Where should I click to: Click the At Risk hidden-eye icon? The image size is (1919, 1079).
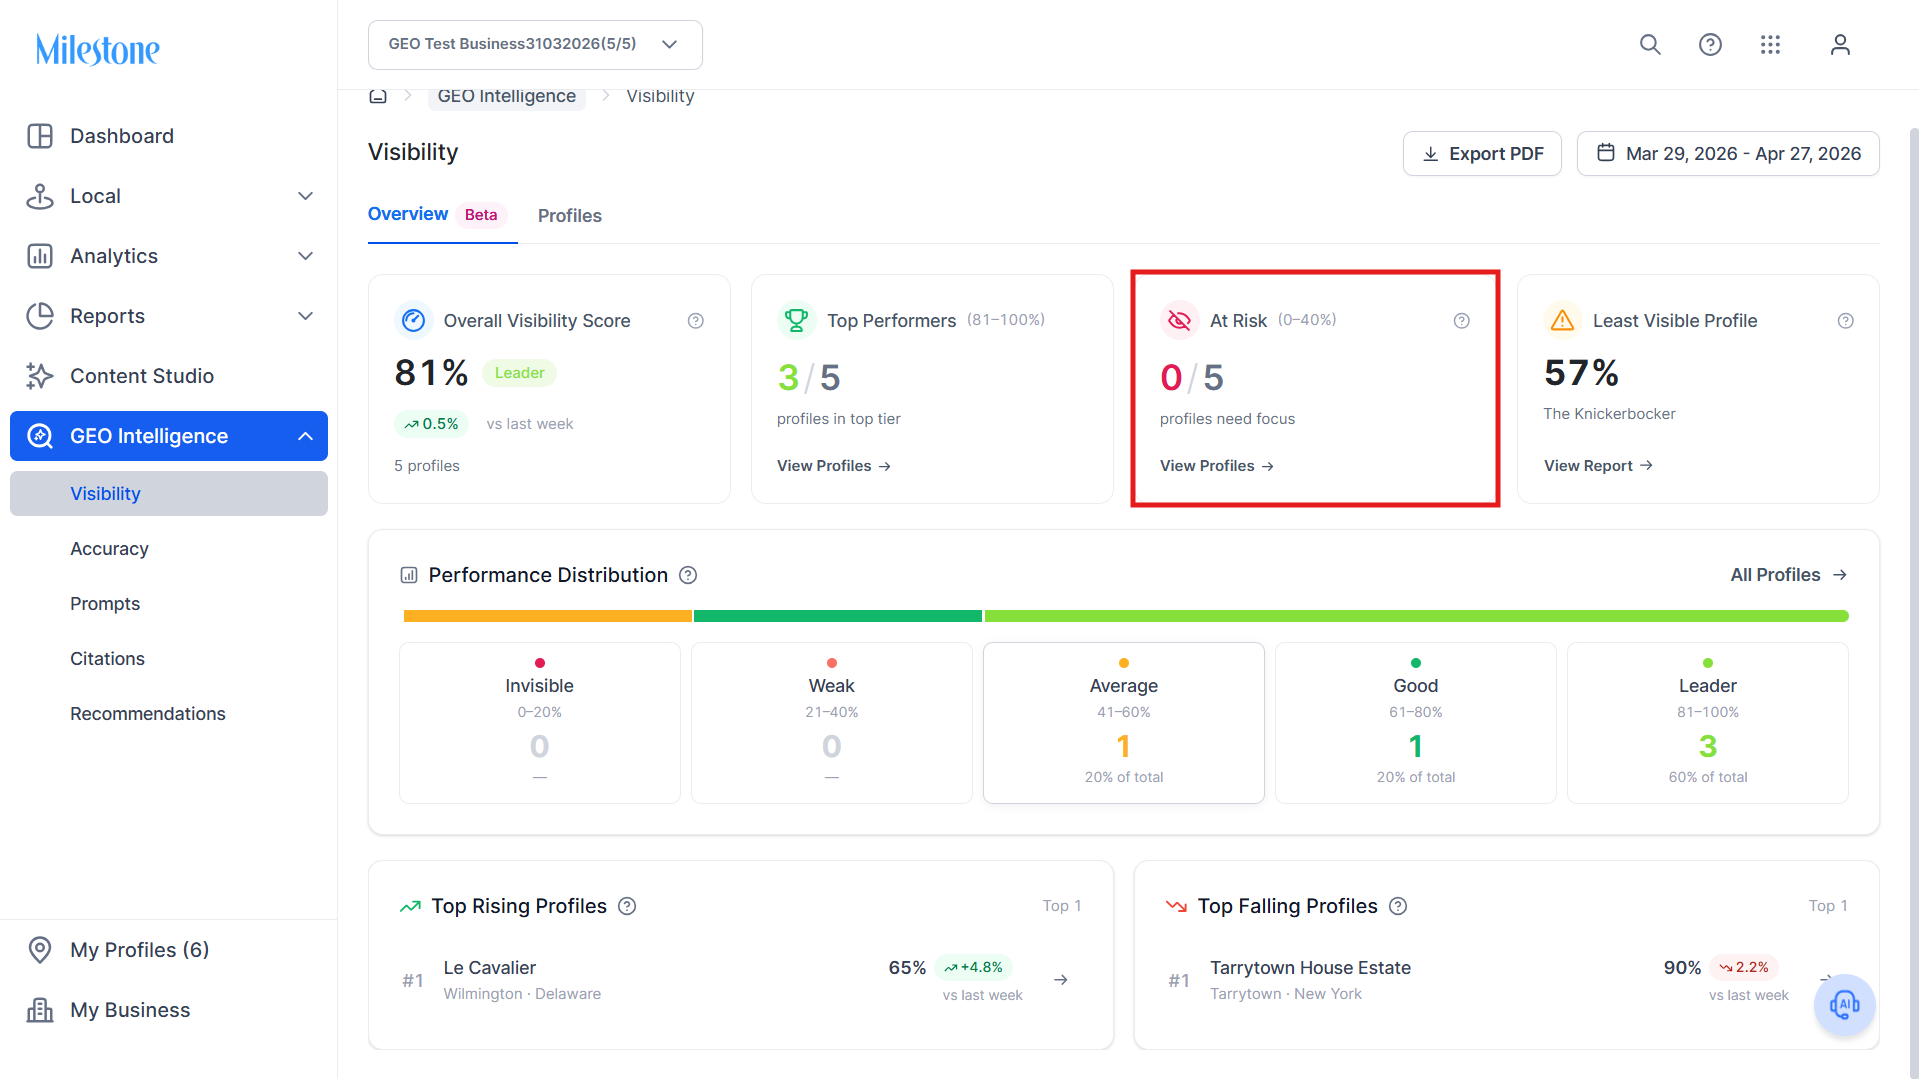point(1179,320)
